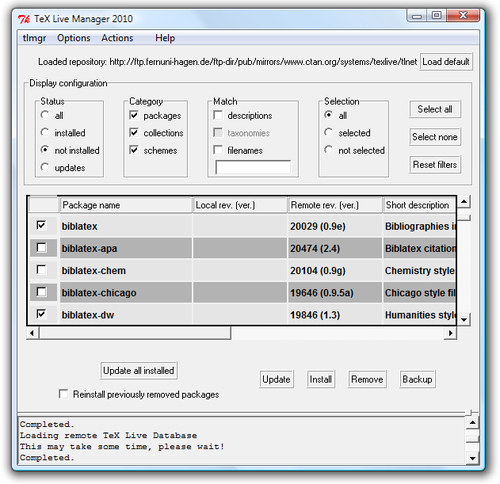Click log pane scroll up arrow
500x484 pixels.
pos(472,423)
